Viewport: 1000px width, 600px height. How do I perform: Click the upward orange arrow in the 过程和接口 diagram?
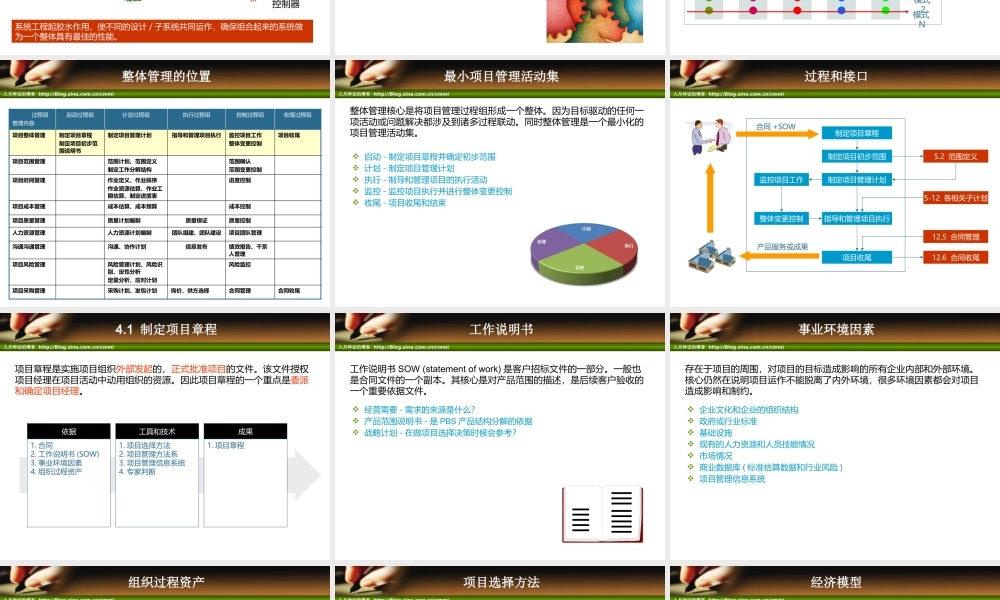point(708,196)
